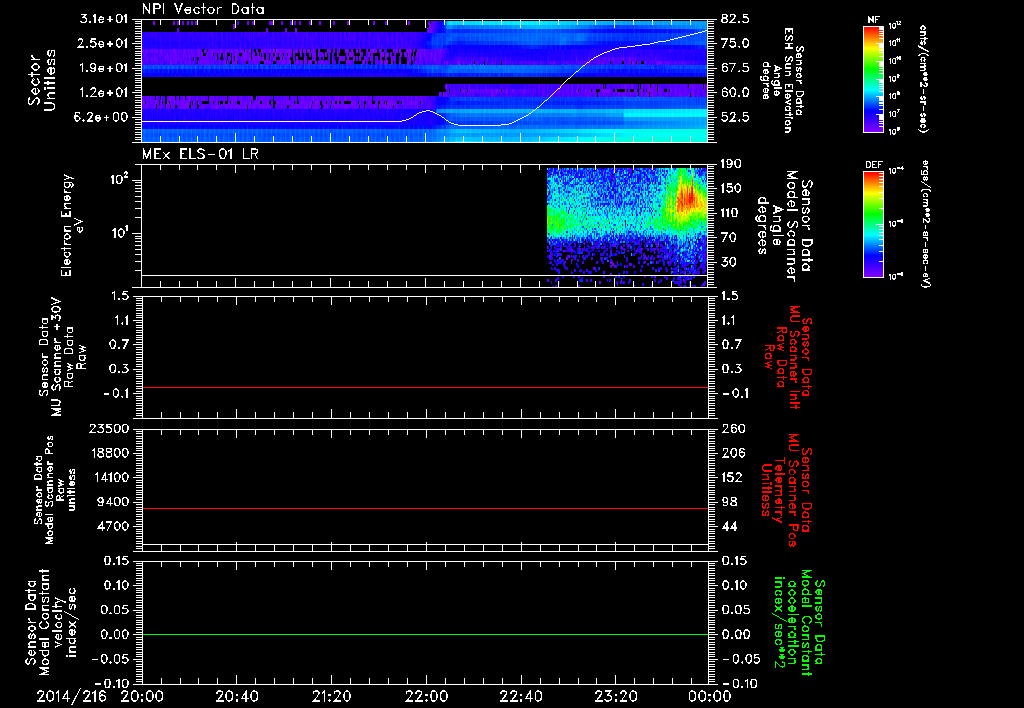Click the '67.5' sun elevation tick label
Viewport: 1024px width, 708px height.
click(735, 68)
